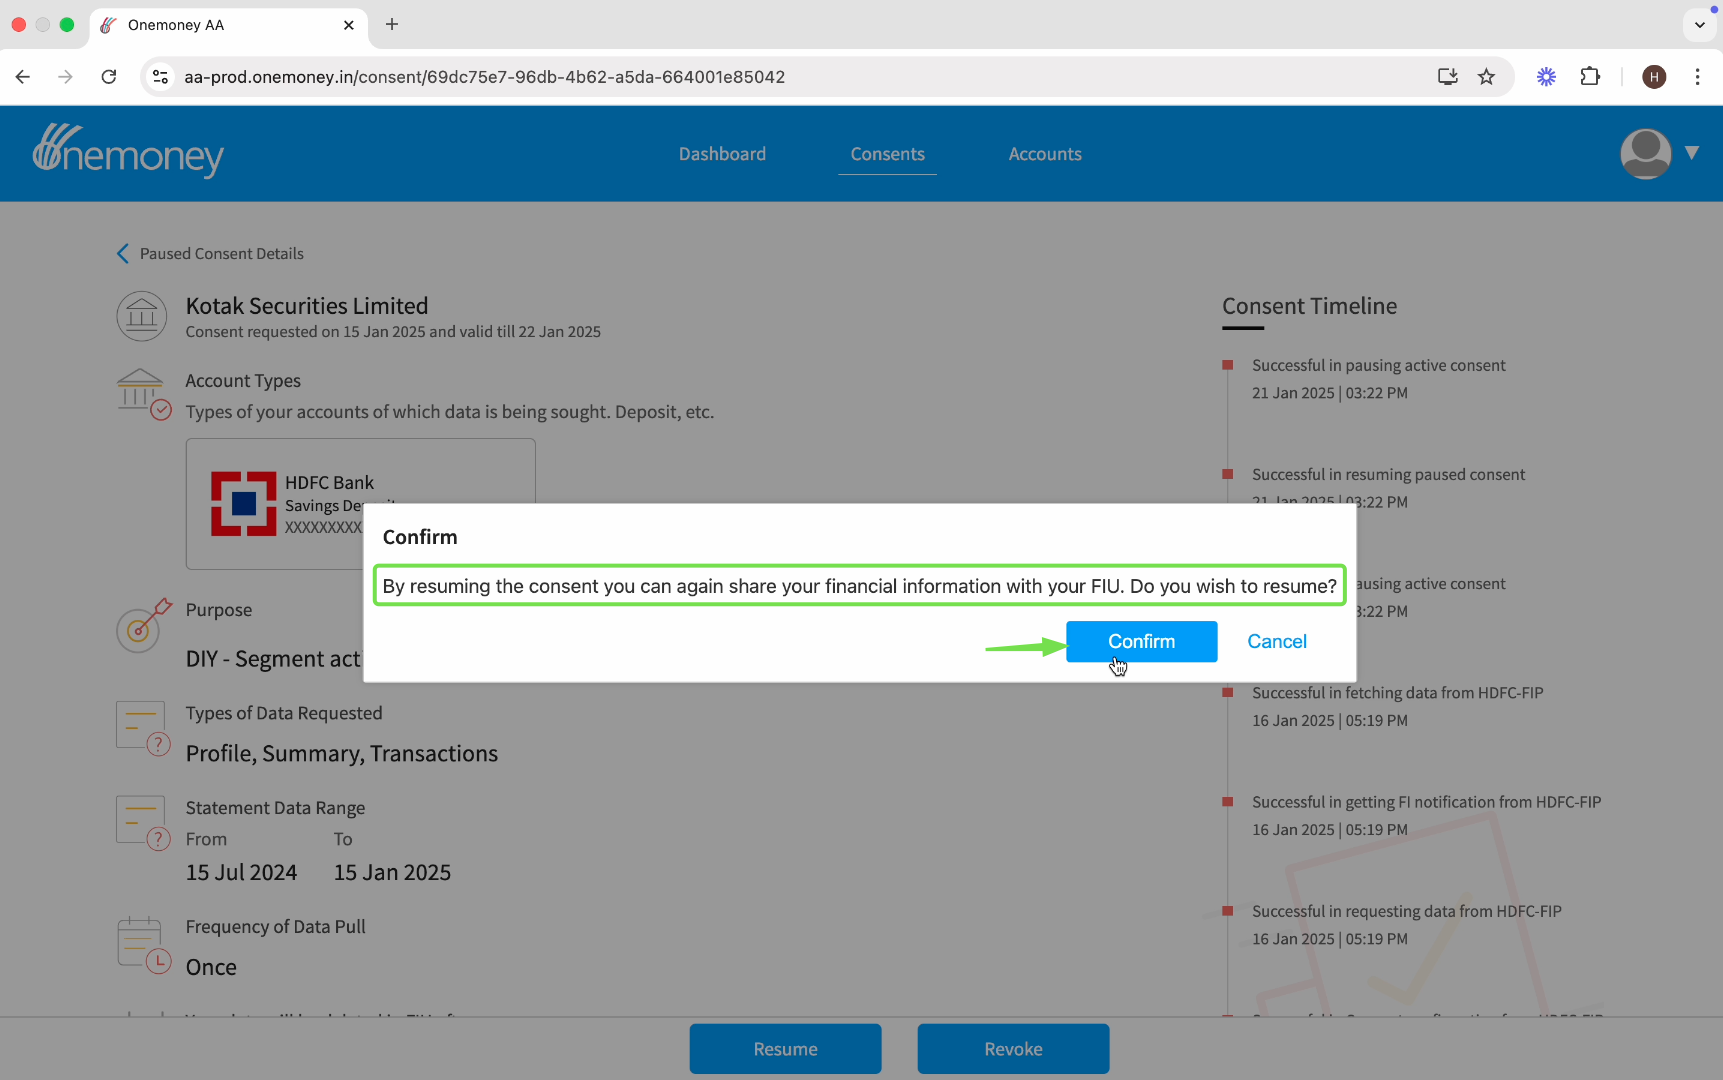Click the browser forward arrow
The image size is (1723, 1080).
(66, 77)
